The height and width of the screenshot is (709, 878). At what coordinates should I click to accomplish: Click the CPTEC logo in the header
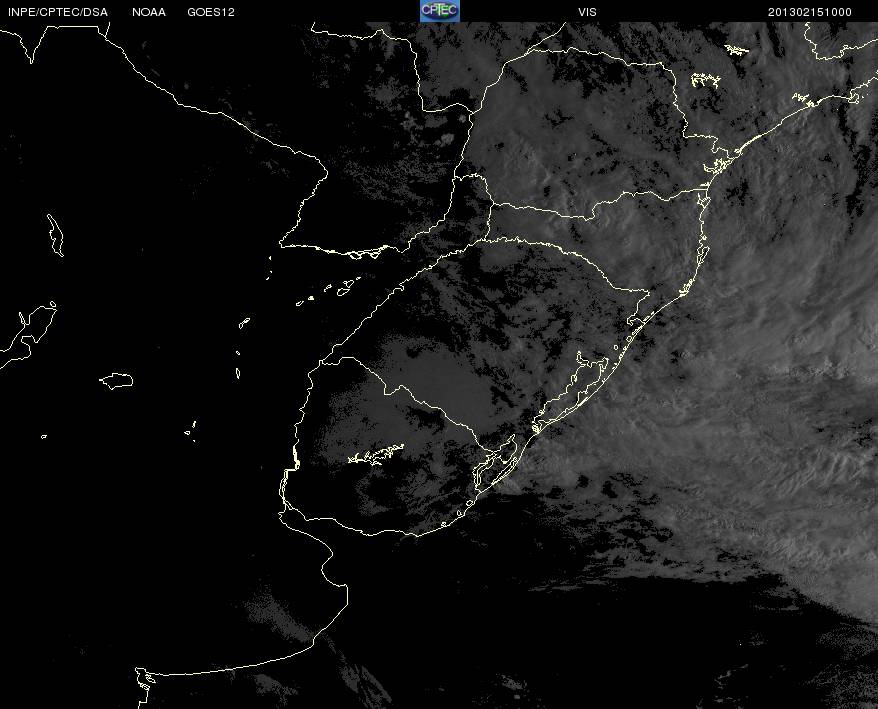coord(440,11)
